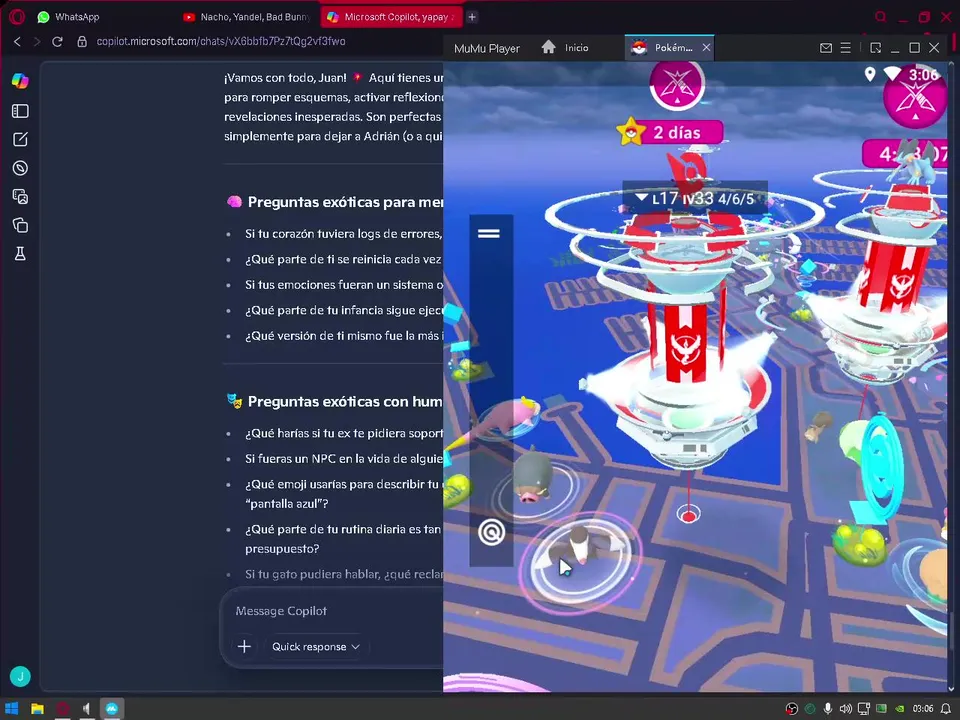Go back in browser history
This screenshot has width=960, height=720.
(x=17, y=42)
